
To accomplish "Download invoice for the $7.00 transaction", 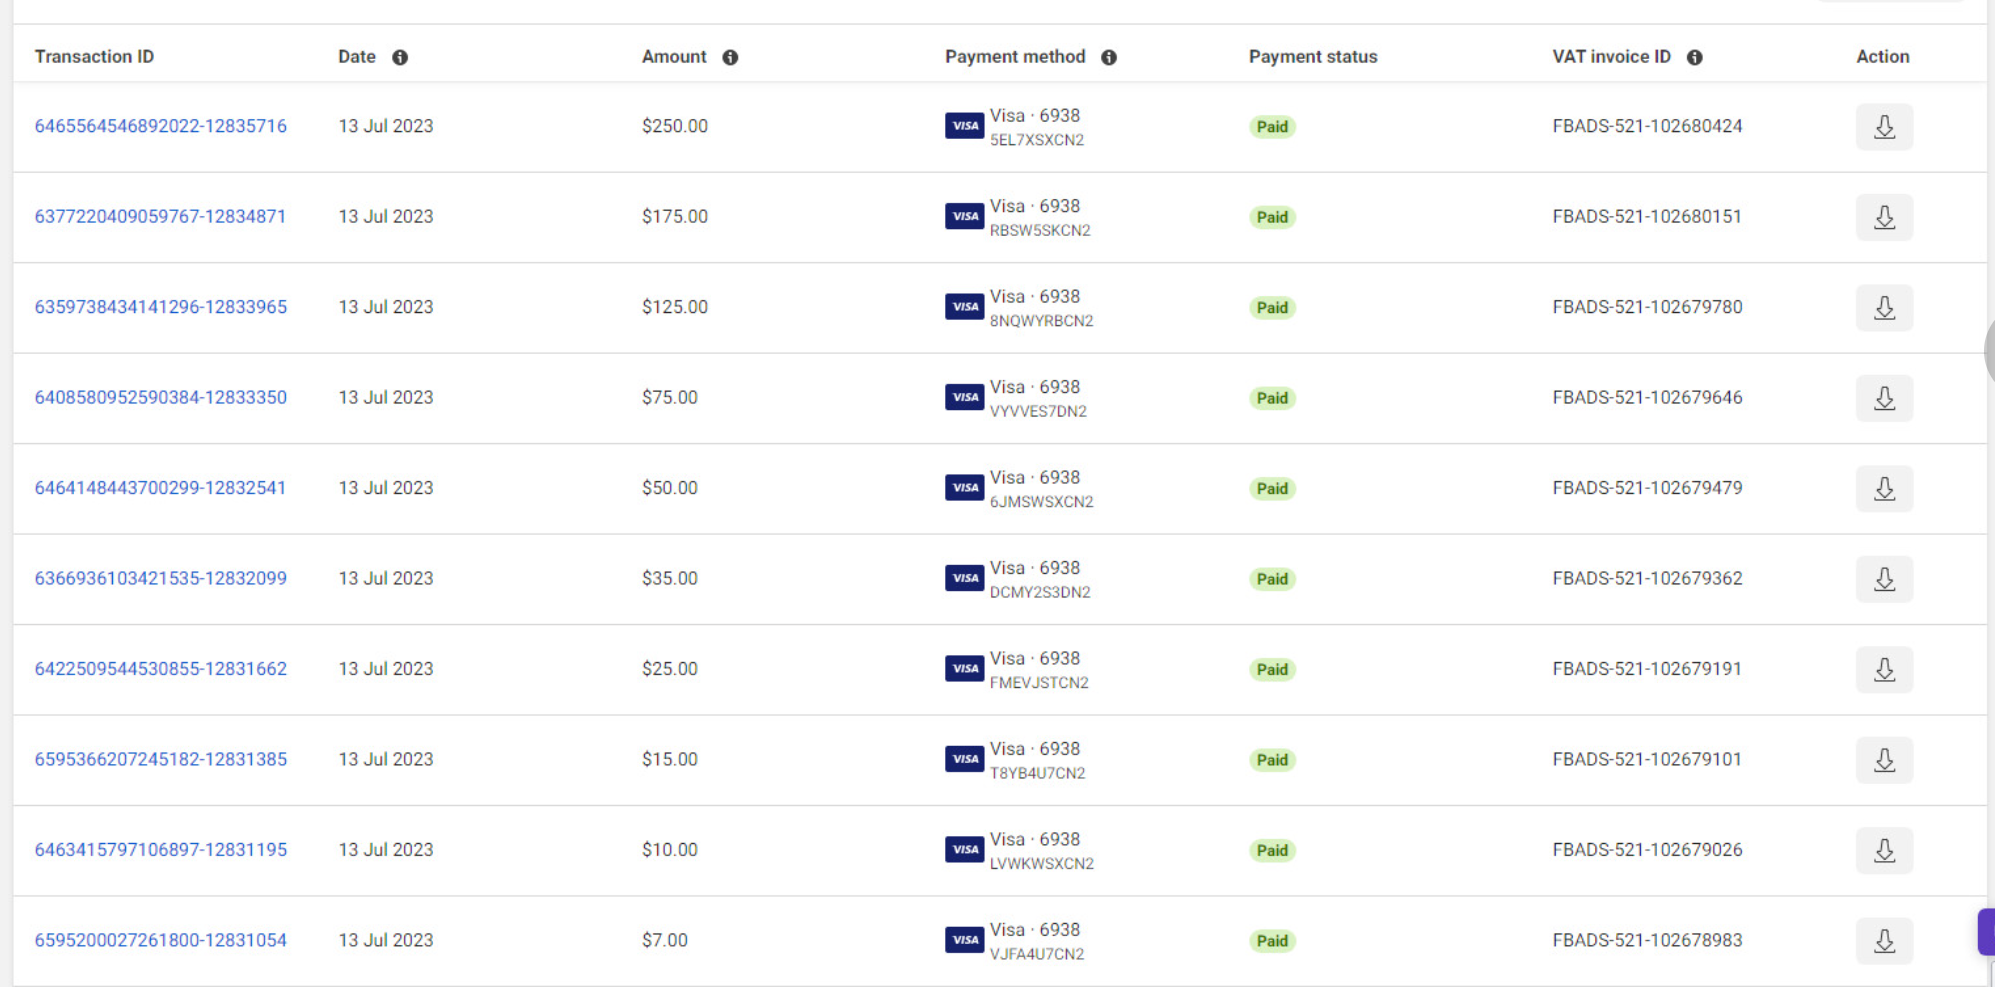I will (x=1884, y=941).
